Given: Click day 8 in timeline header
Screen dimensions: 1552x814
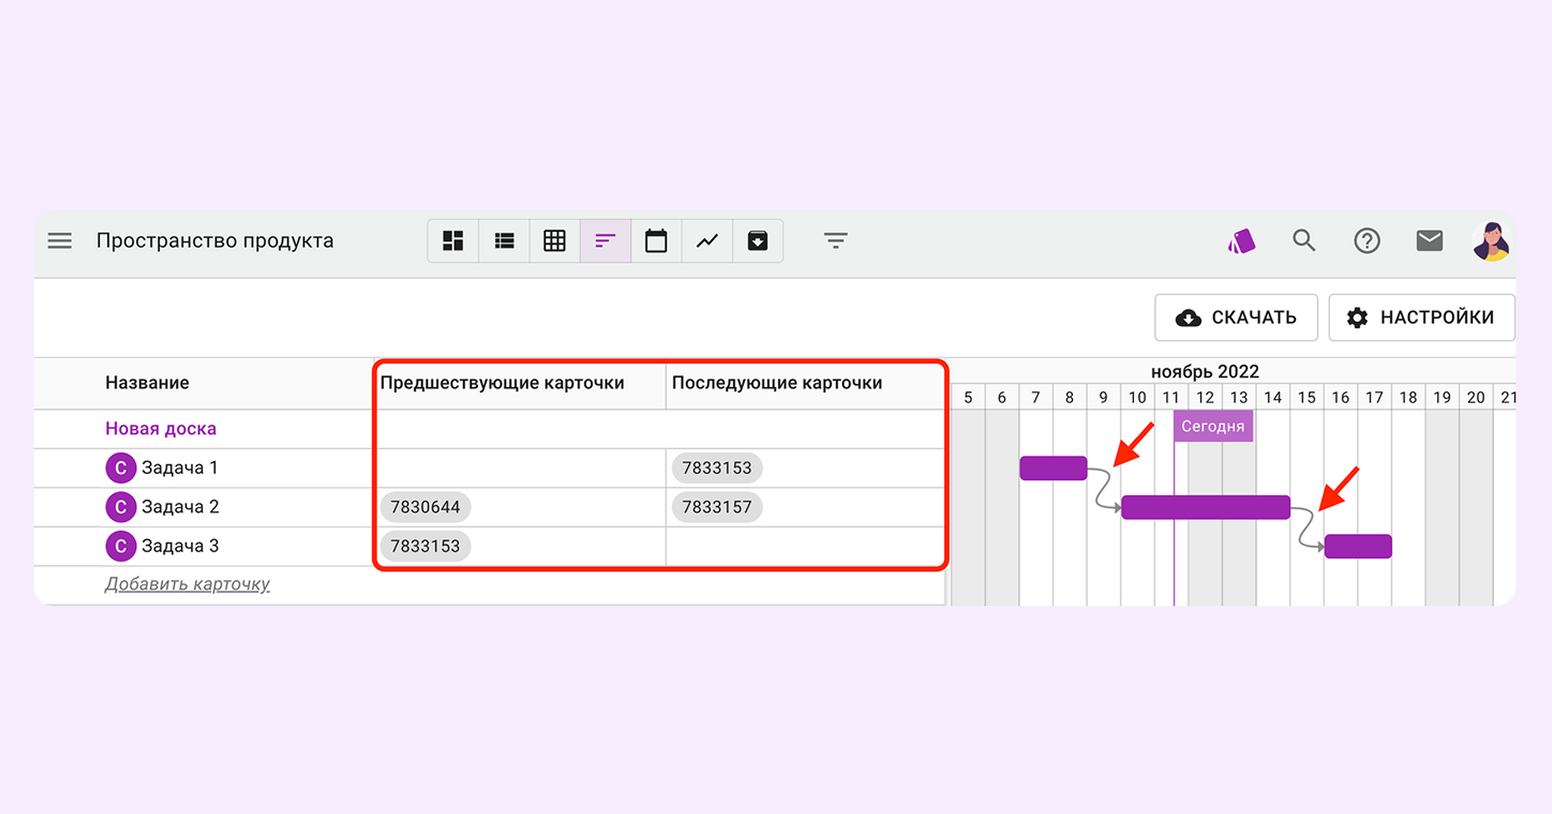Looking at the screenshot, I should click(1069, 397).
